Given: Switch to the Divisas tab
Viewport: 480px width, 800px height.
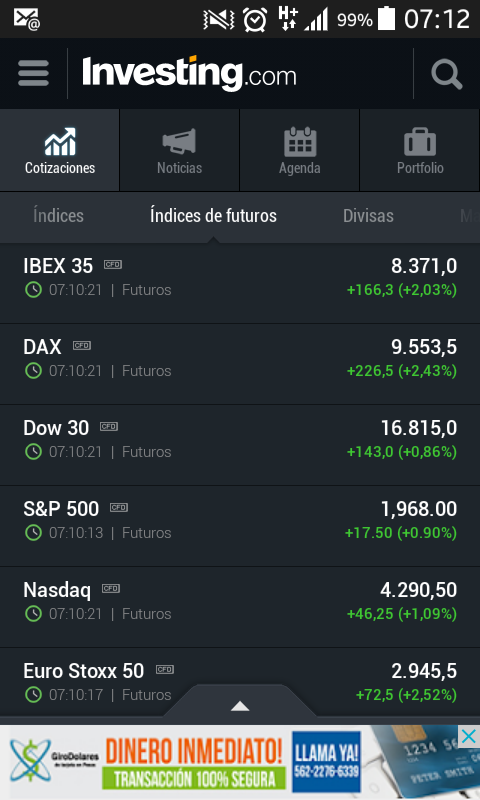Looking at the screenshot, I should (x=368, y=215).
